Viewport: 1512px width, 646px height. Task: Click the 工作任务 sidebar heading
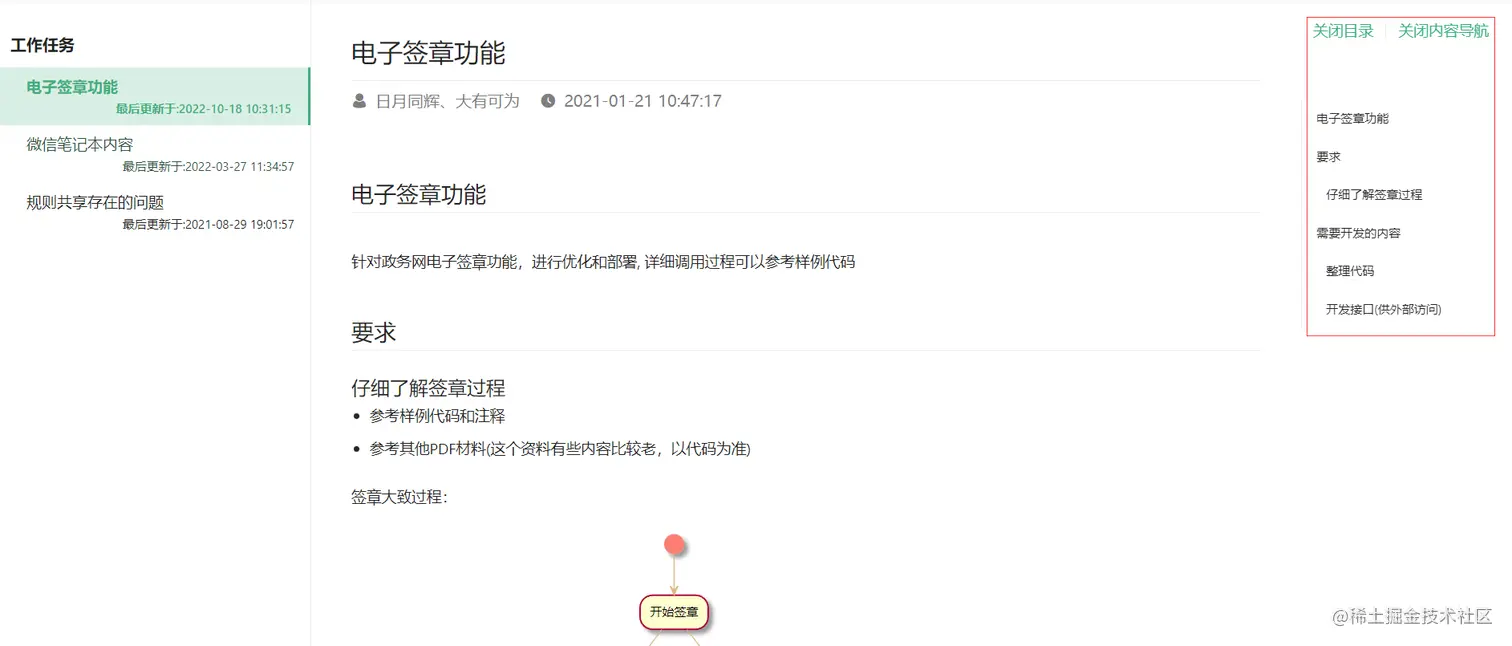(42, 45)
